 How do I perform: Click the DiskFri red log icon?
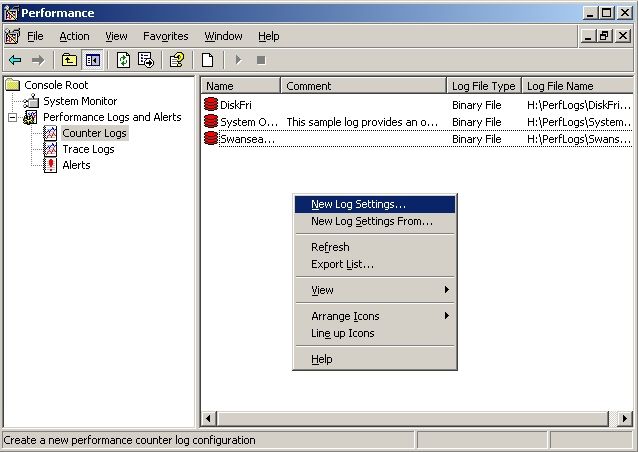click(211, 104)
